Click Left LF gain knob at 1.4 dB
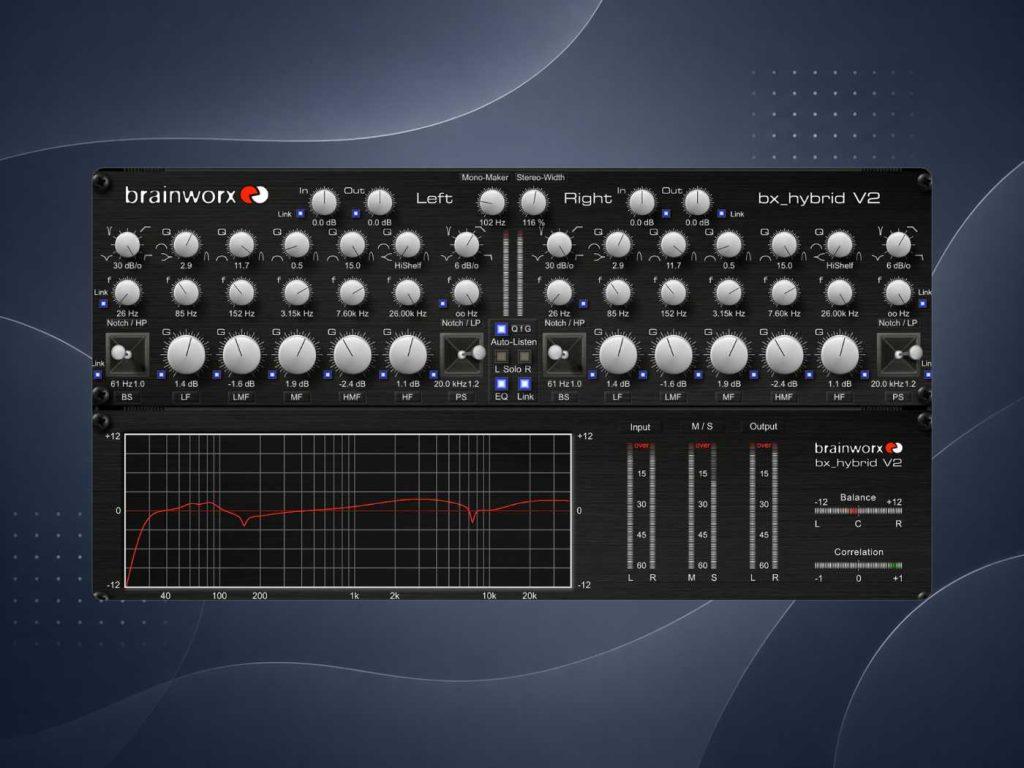The height and width of the screenshot is (768, 1024). coord(186,355)
